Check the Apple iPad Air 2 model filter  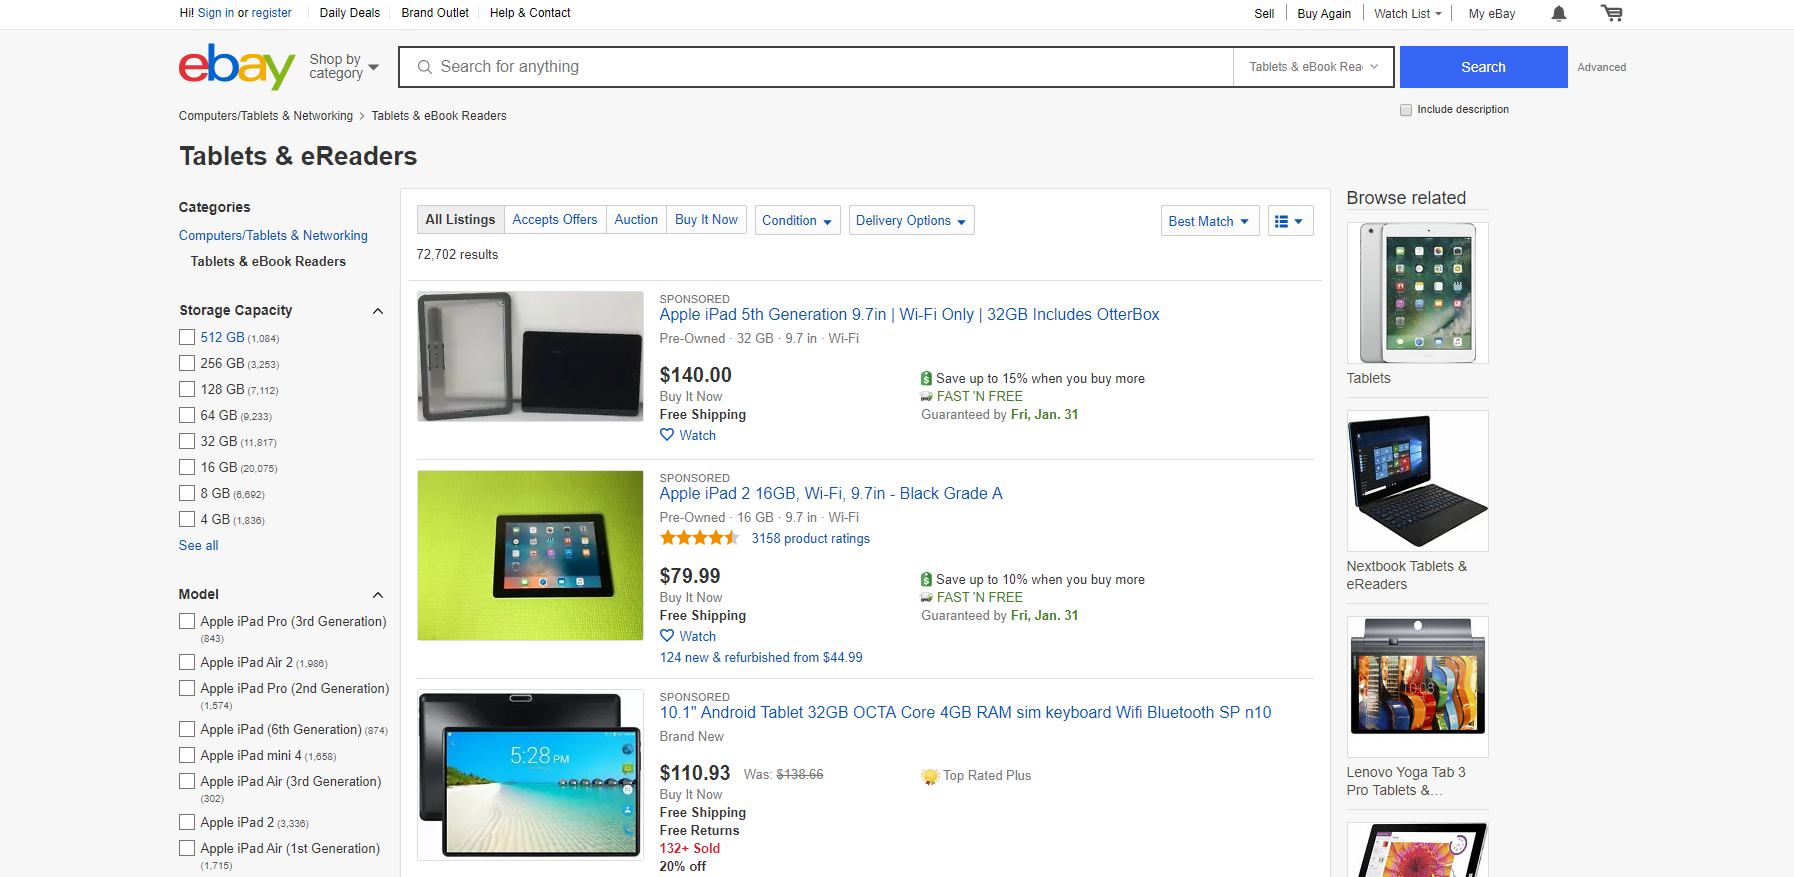click(187, 662)
